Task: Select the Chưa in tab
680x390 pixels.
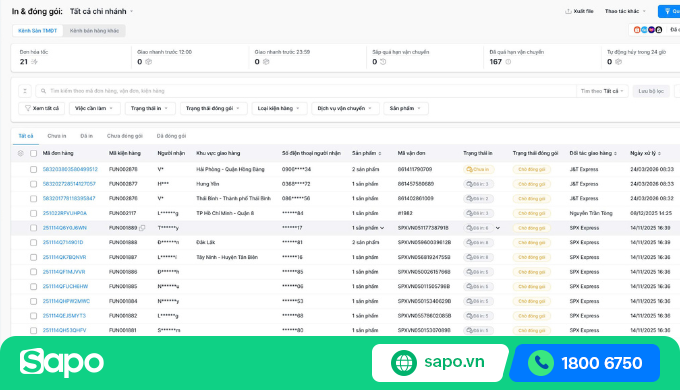Action: (57, 136)
